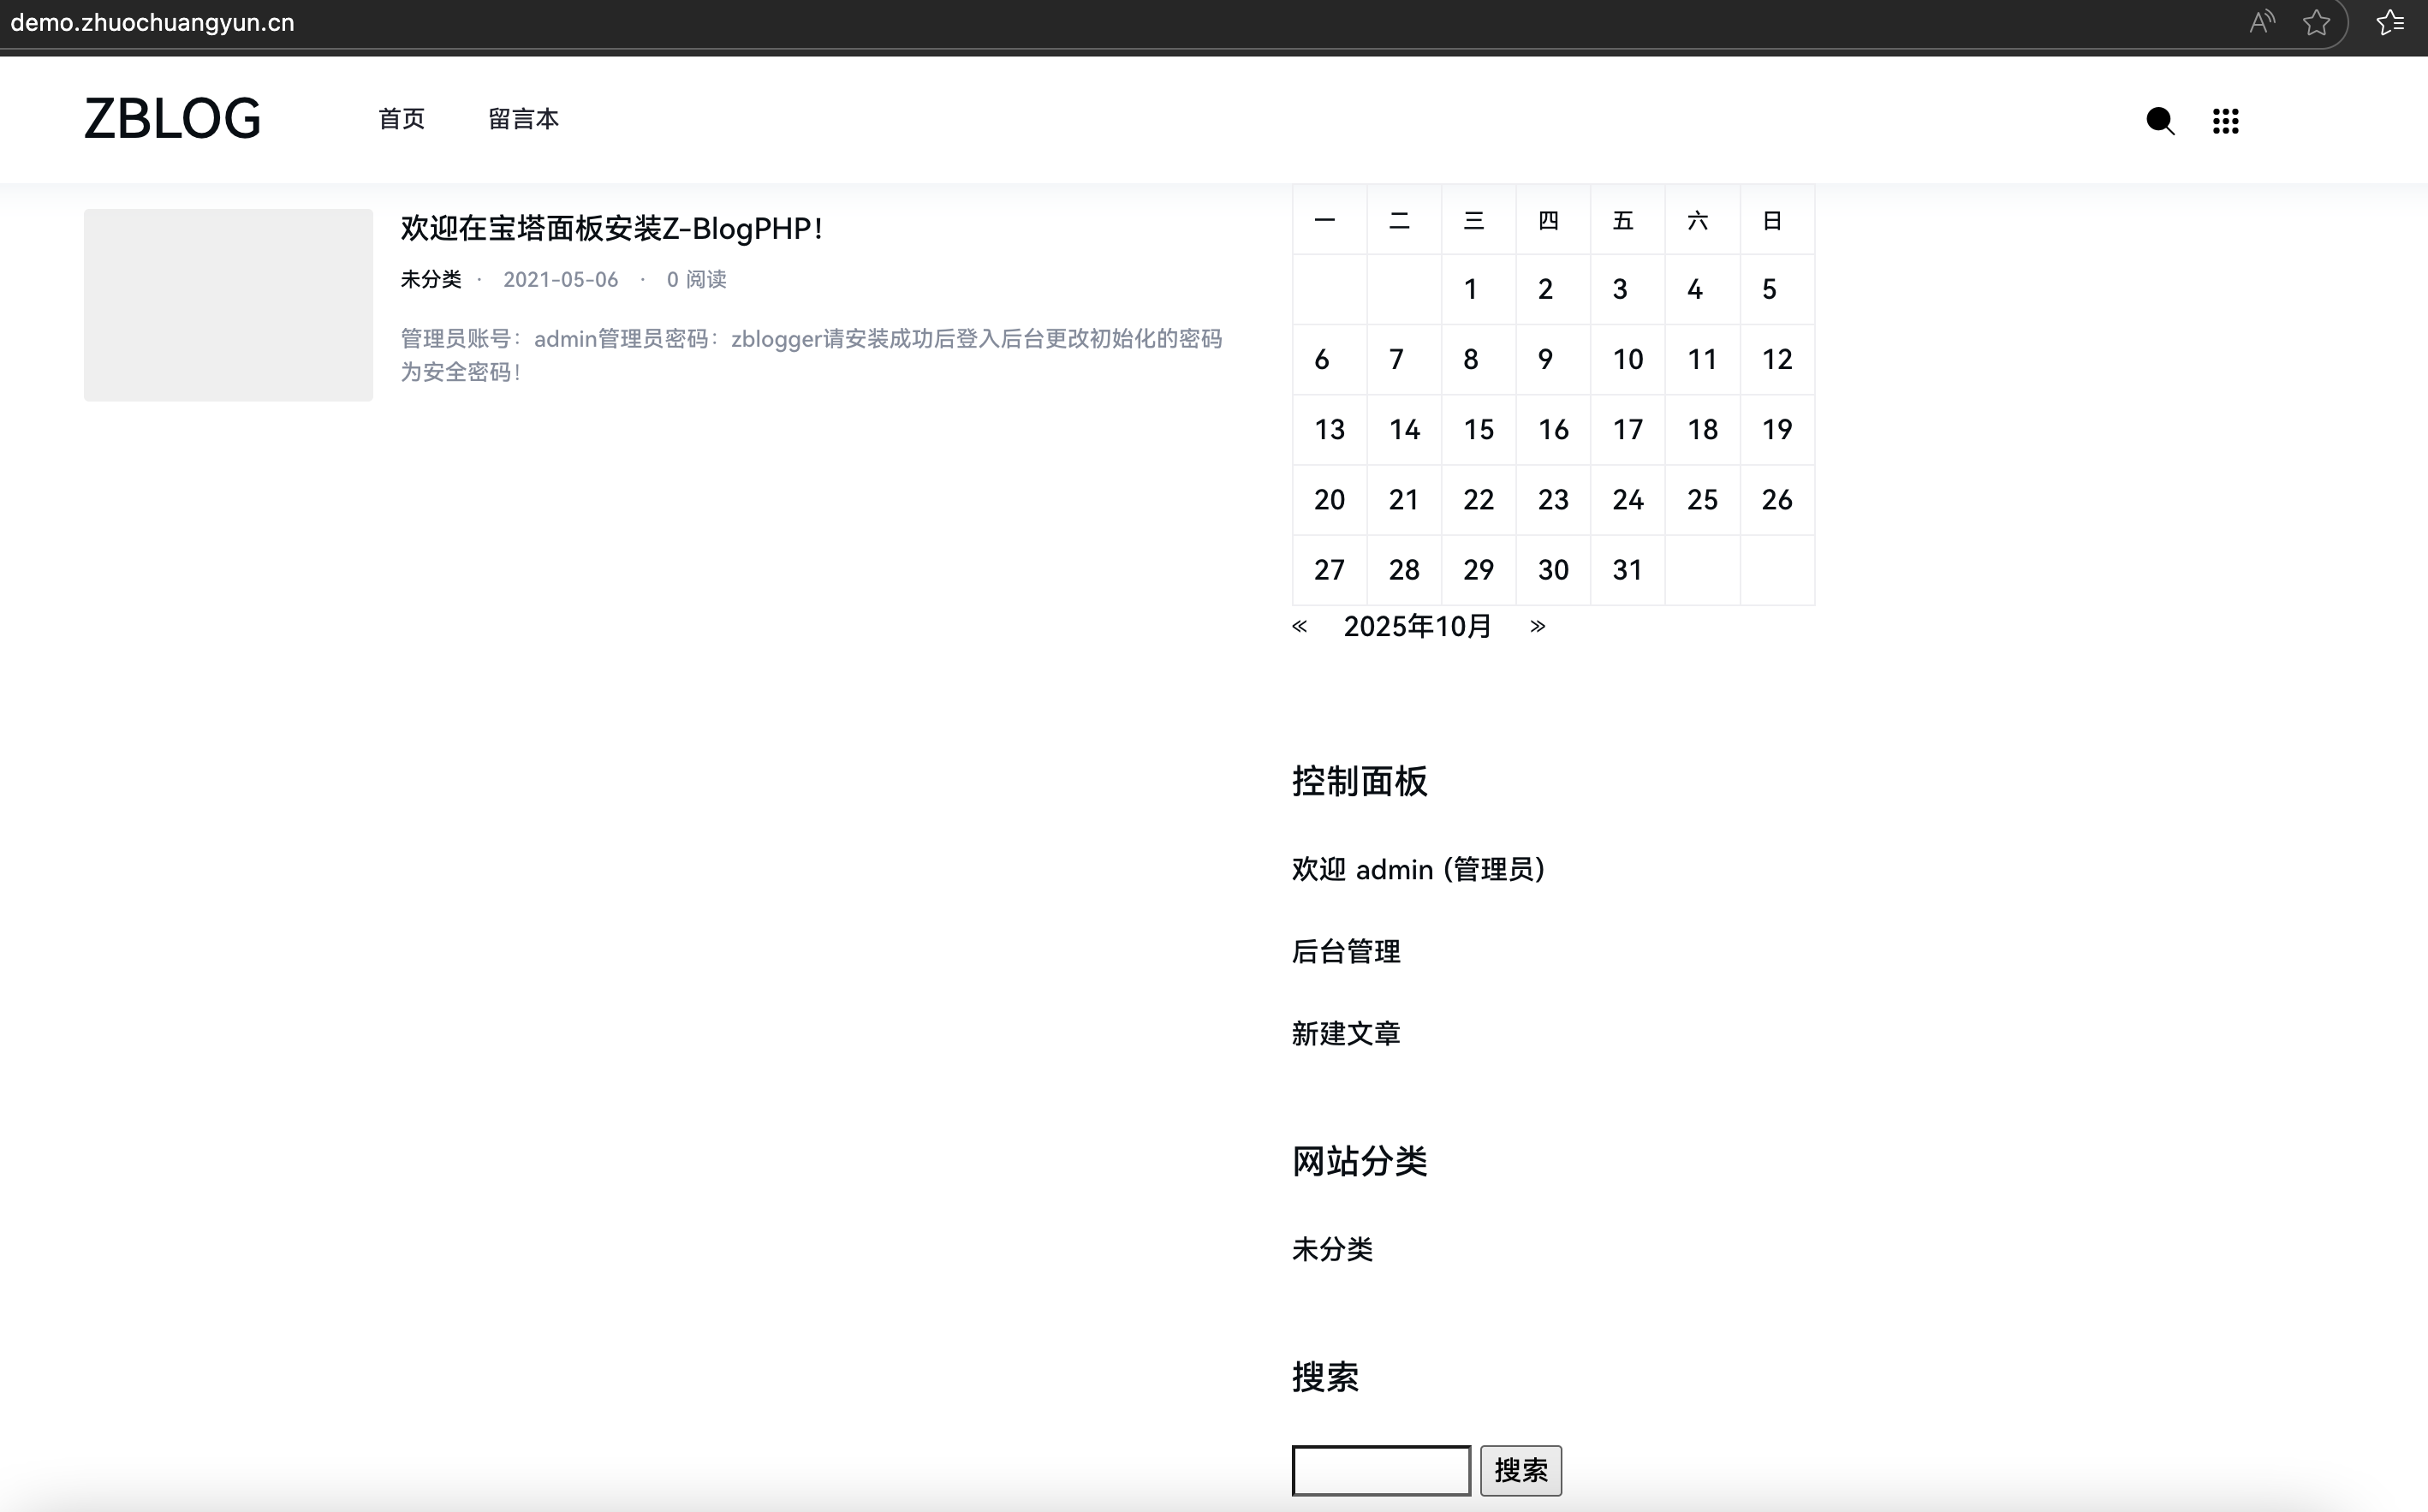
Task: Open the 留言本 navigation item
Action: coord(523,119)
